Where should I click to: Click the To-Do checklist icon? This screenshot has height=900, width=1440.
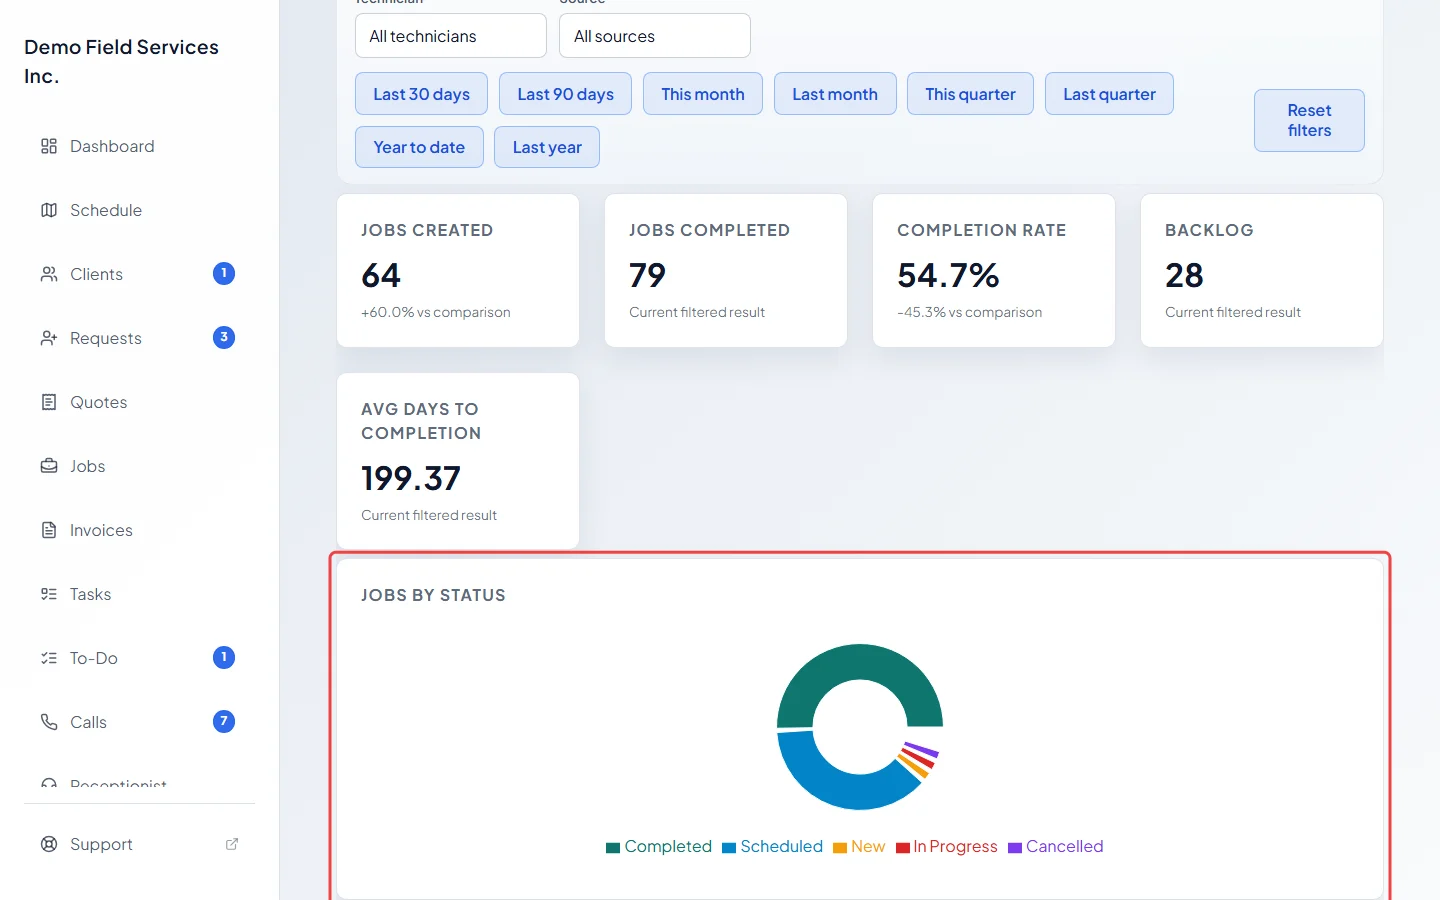pyautogui.click(x=49, y=658)
